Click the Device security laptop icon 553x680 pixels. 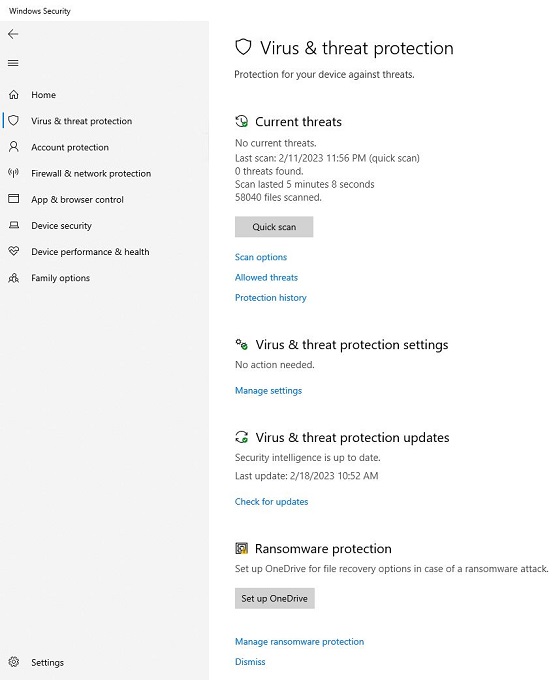[x=14, y=226]
